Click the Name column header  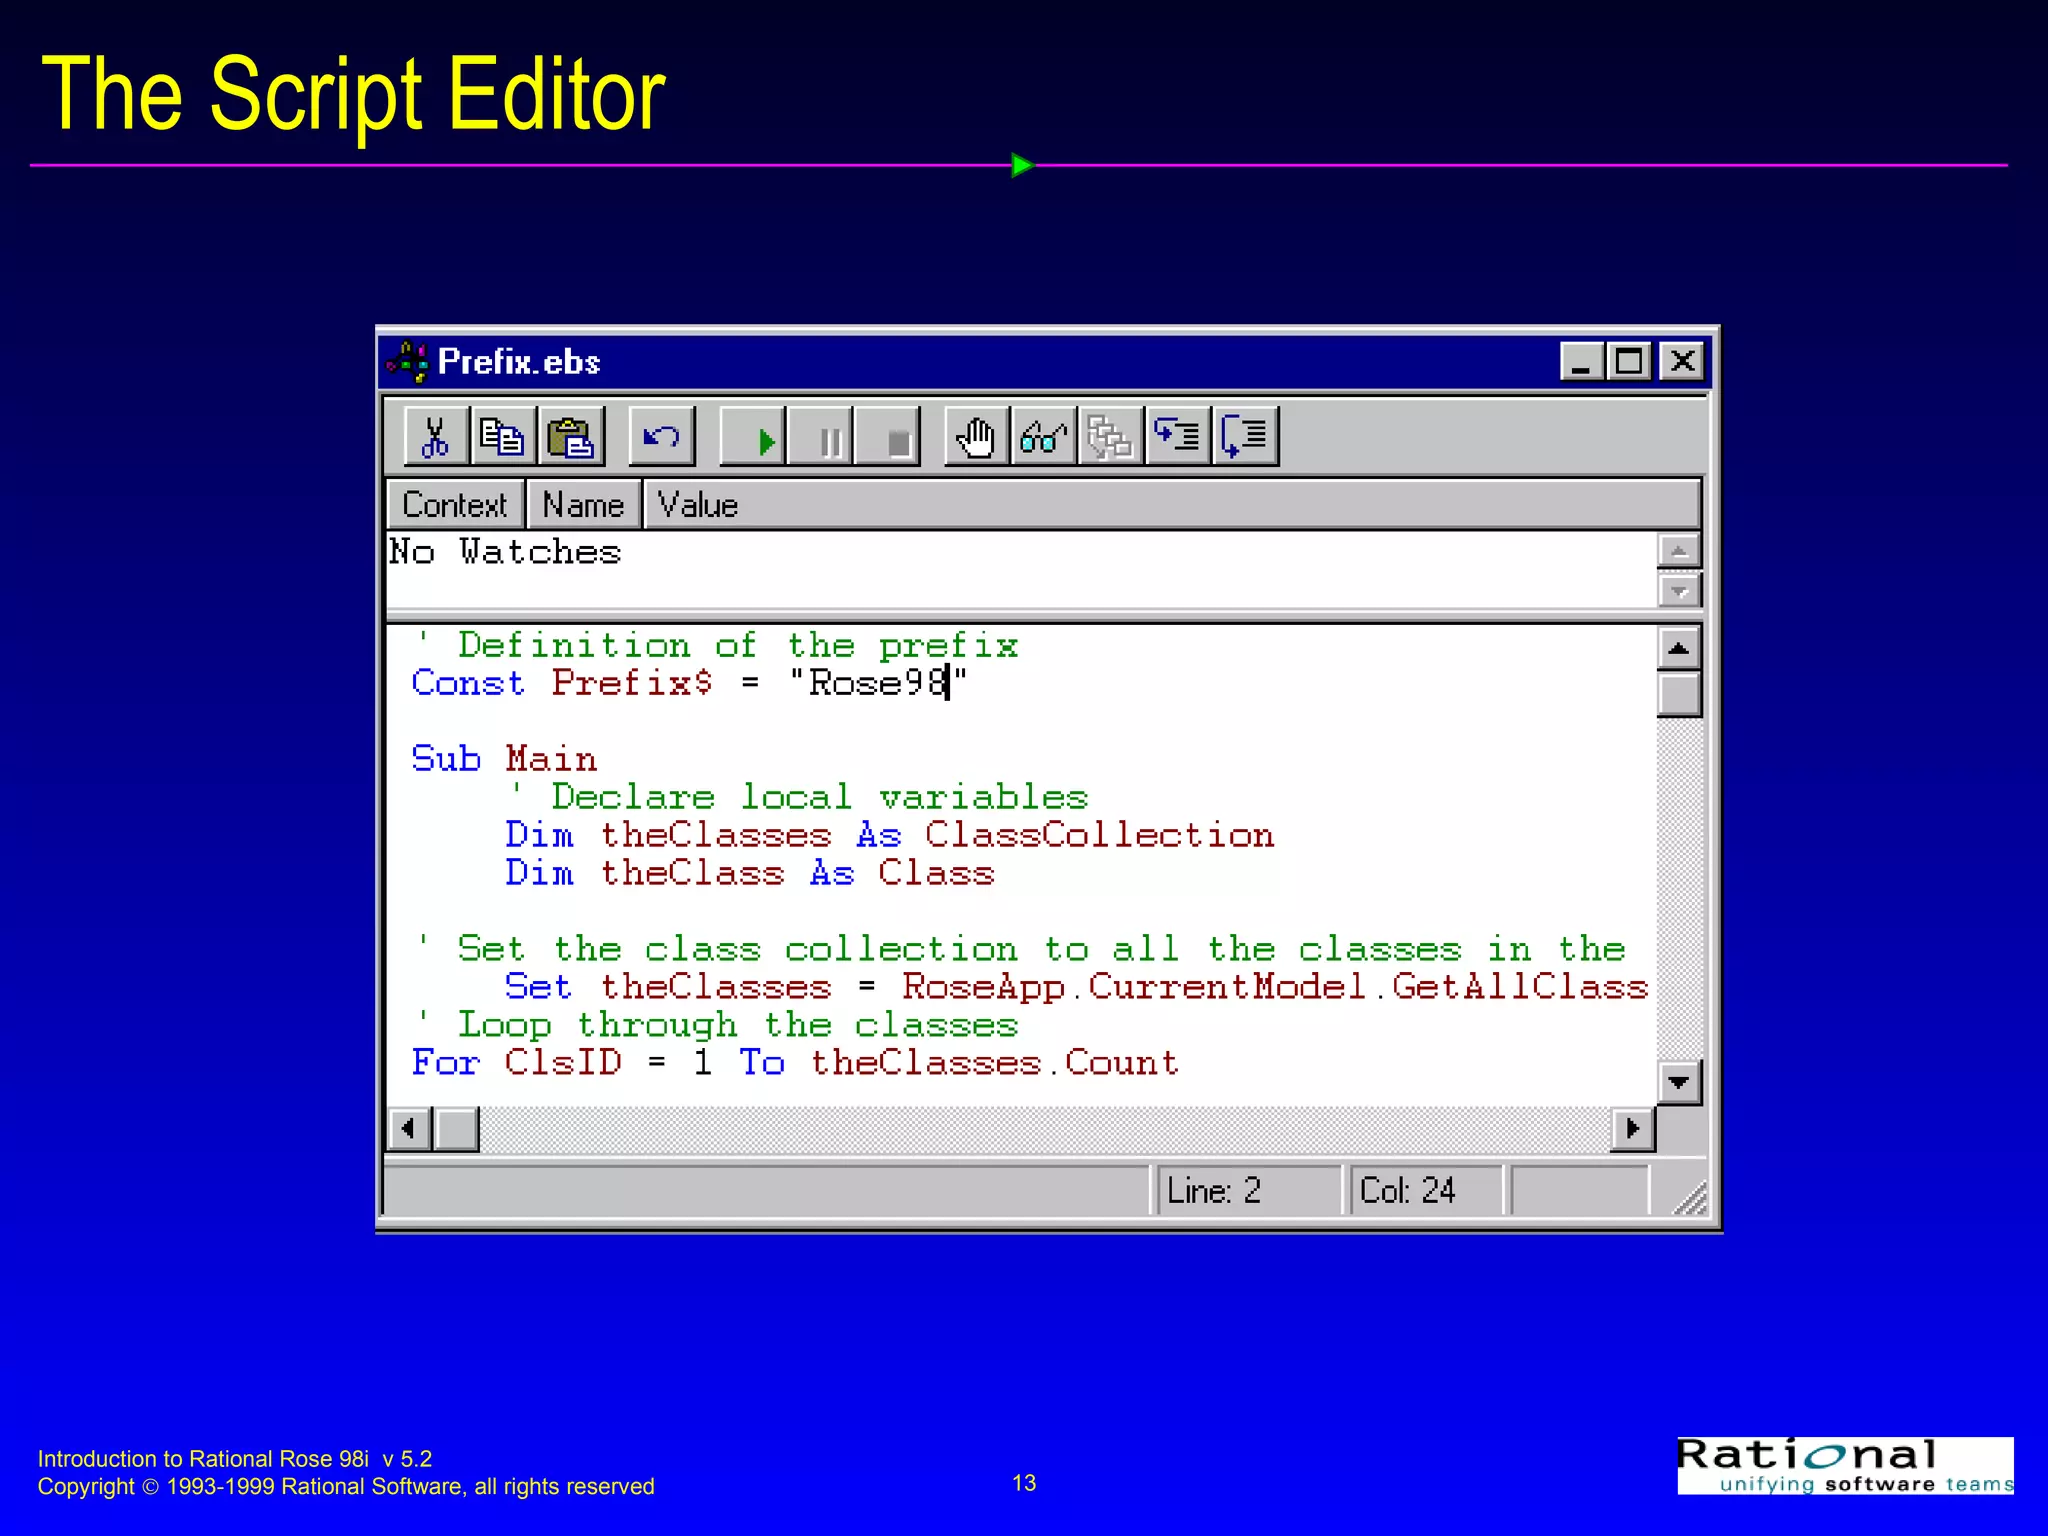tap(583, 505)
